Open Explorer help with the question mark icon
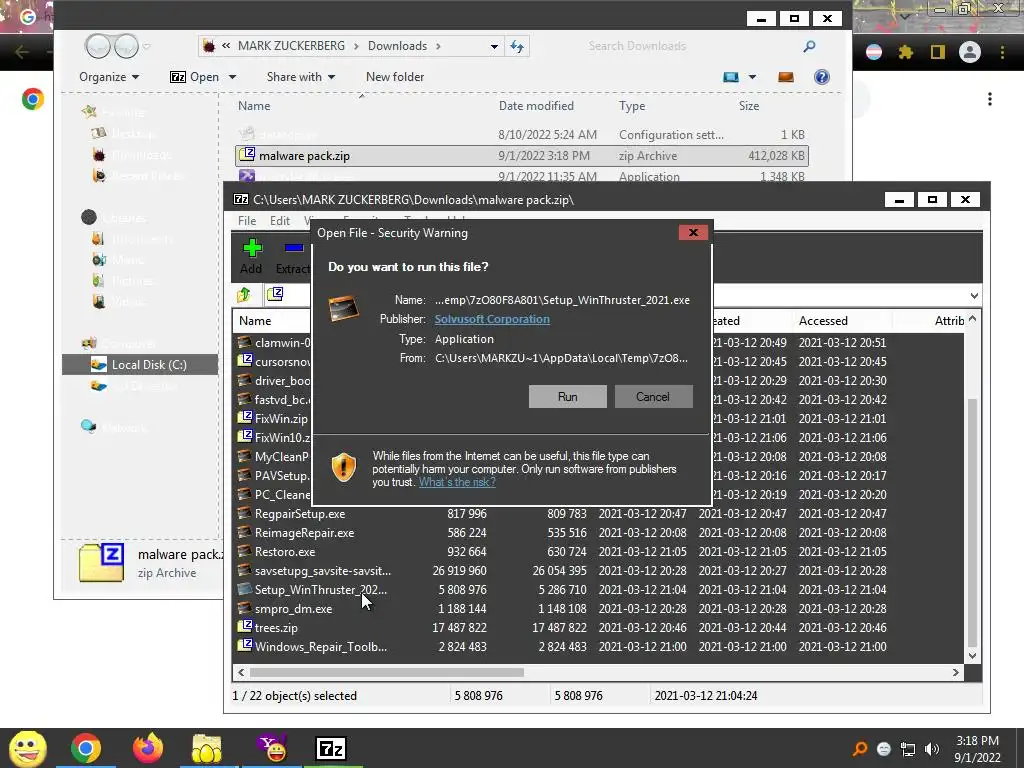1024x768 pixels. (822, 77)
